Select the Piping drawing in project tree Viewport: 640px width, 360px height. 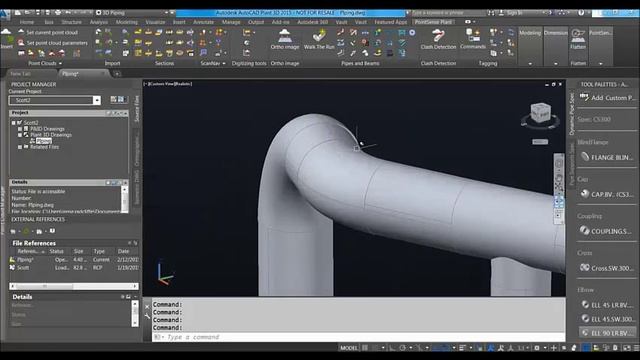point(44,141)
